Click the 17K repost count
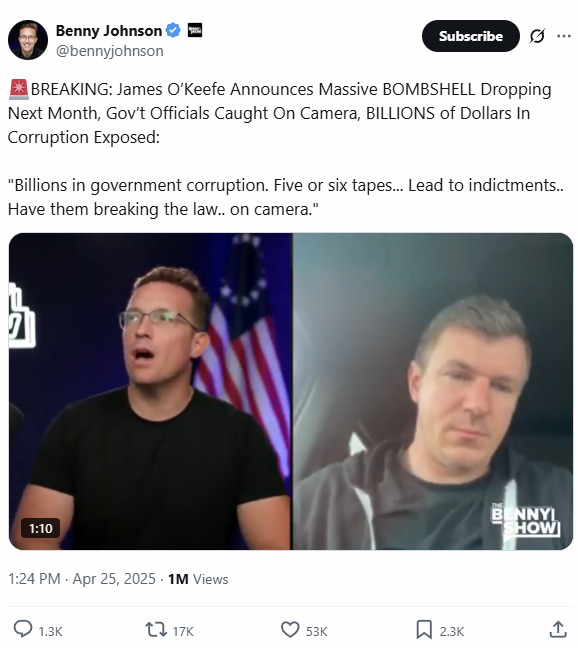Image resolution: width=580 pixels, height=647 pixels. pyautogui.click(x=183, y=631)
